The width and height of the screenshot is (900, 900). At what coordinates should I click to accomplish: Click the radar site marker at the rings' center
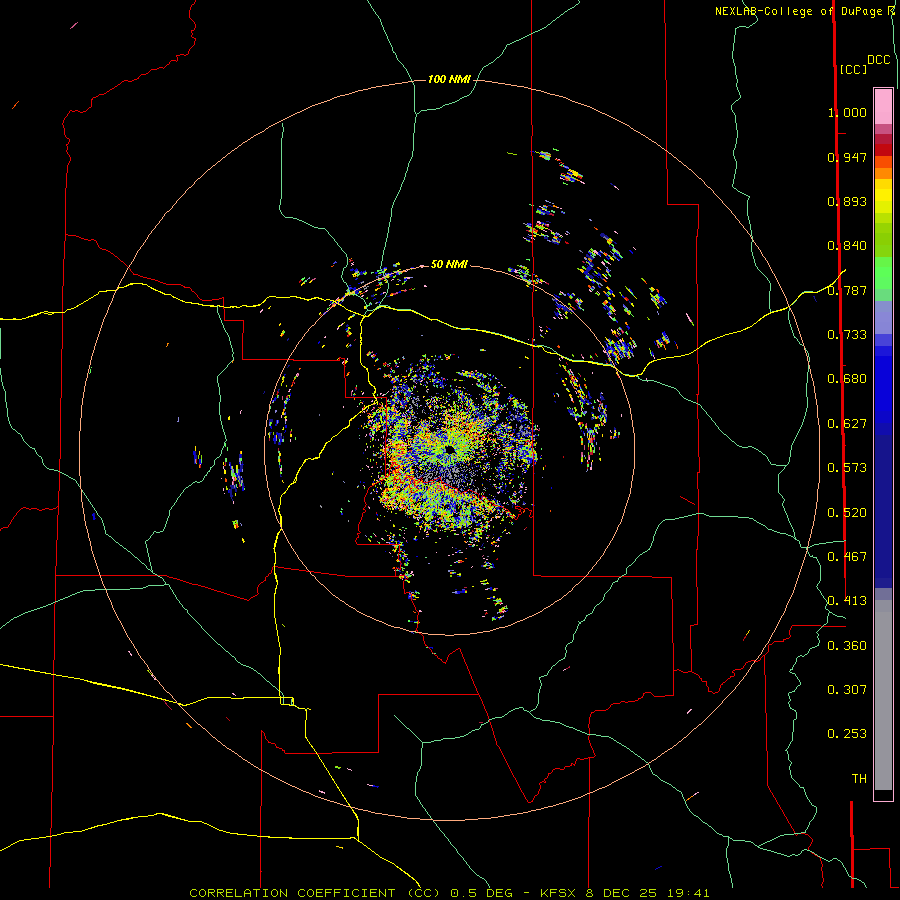(x=449, y=450)
